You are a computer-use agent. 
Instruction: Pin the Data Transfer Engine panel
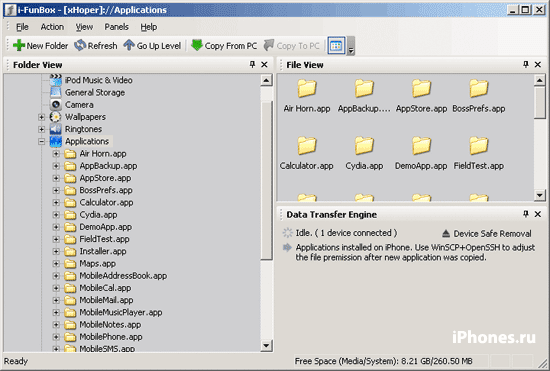525,214
